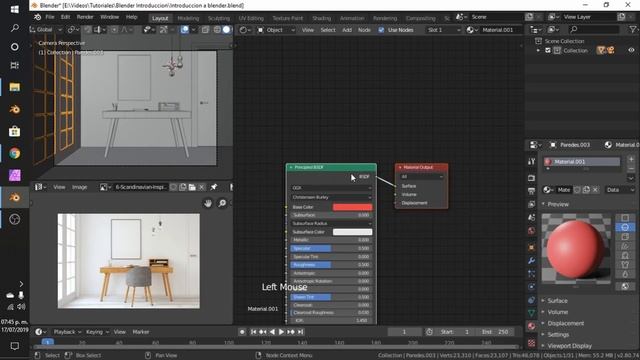Viewport: 640px width, 360px height.
Task: Open the Object shader type dropdown
Action: 276,30
